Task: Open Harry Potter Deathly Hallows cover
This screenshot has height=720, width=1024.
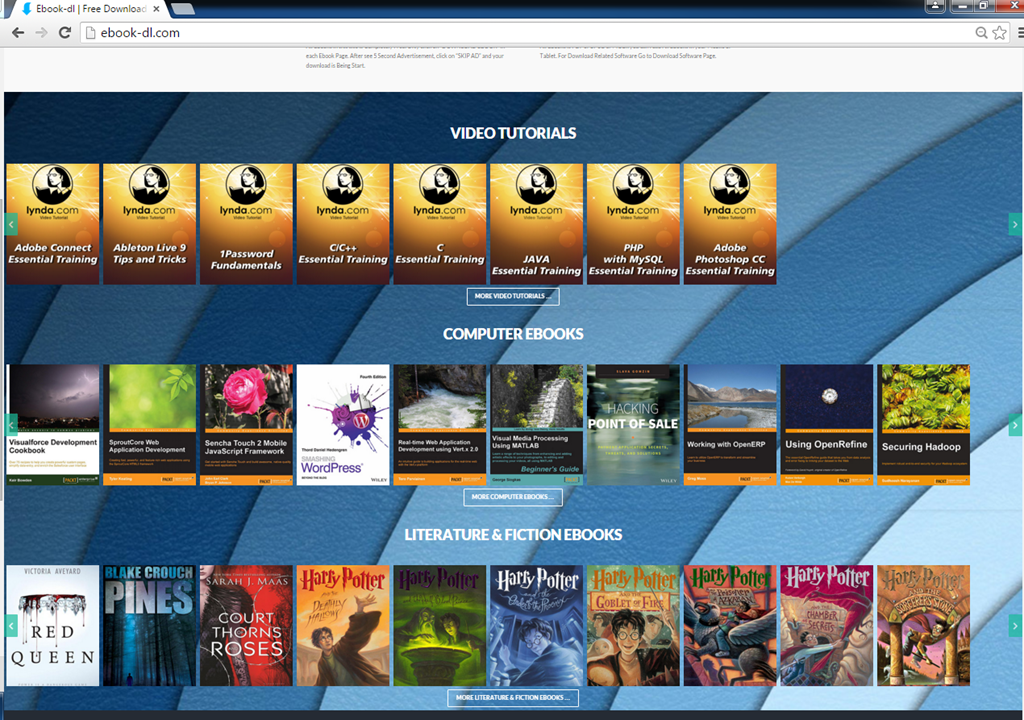Action: pyautogui.click(x=343, y=625)
